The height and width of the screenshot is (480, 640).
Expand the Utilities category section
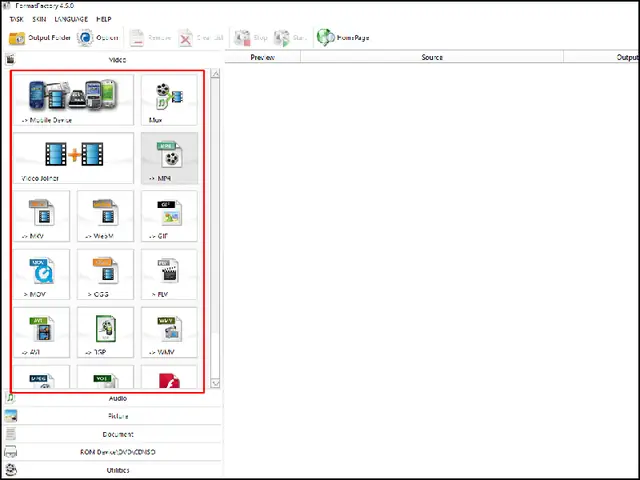(x=113, y=470)
